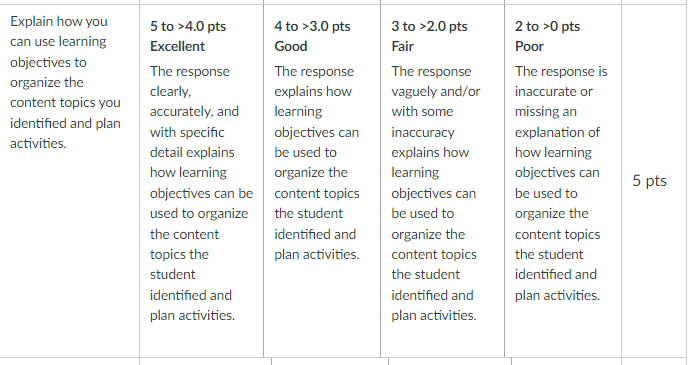Click the Excellent rating label
Image resolution: width=696 pixels, height=365 pixels.
pyautogui.click(x=177, y=46)
